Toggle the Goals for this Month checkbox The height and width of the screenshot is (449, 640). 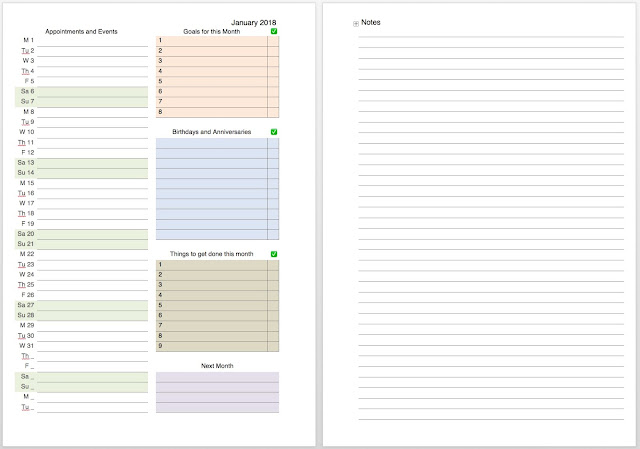[x=274, y=31]
